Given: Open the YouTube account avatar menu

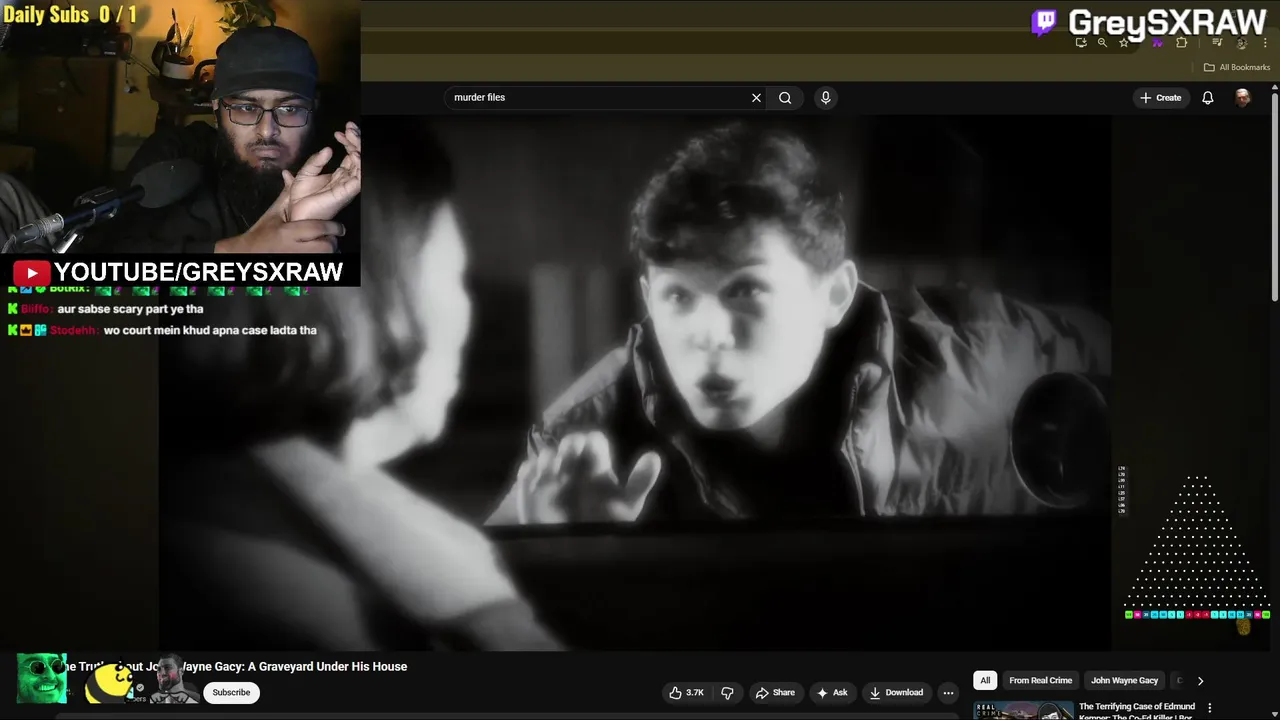Looking at the screenshot, I should [x=1242, y=97].
